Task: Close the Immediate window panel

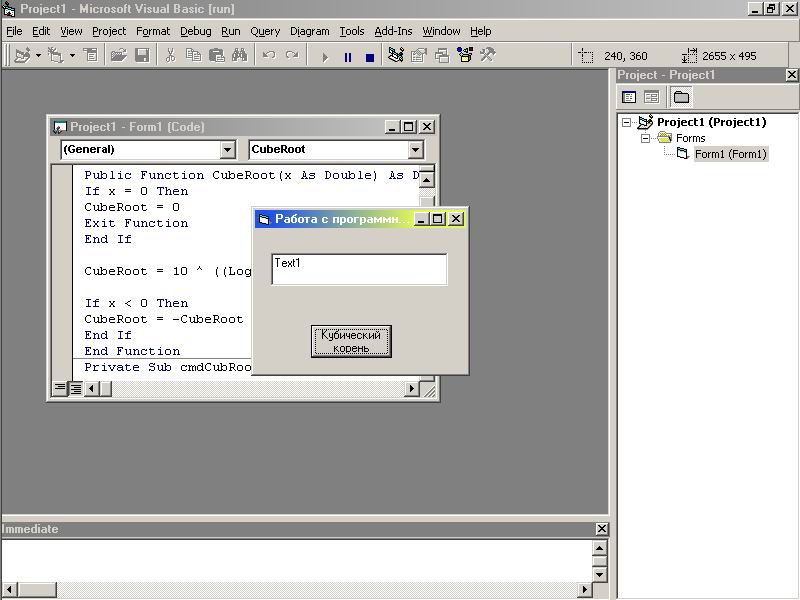Action: coord(602,529)
